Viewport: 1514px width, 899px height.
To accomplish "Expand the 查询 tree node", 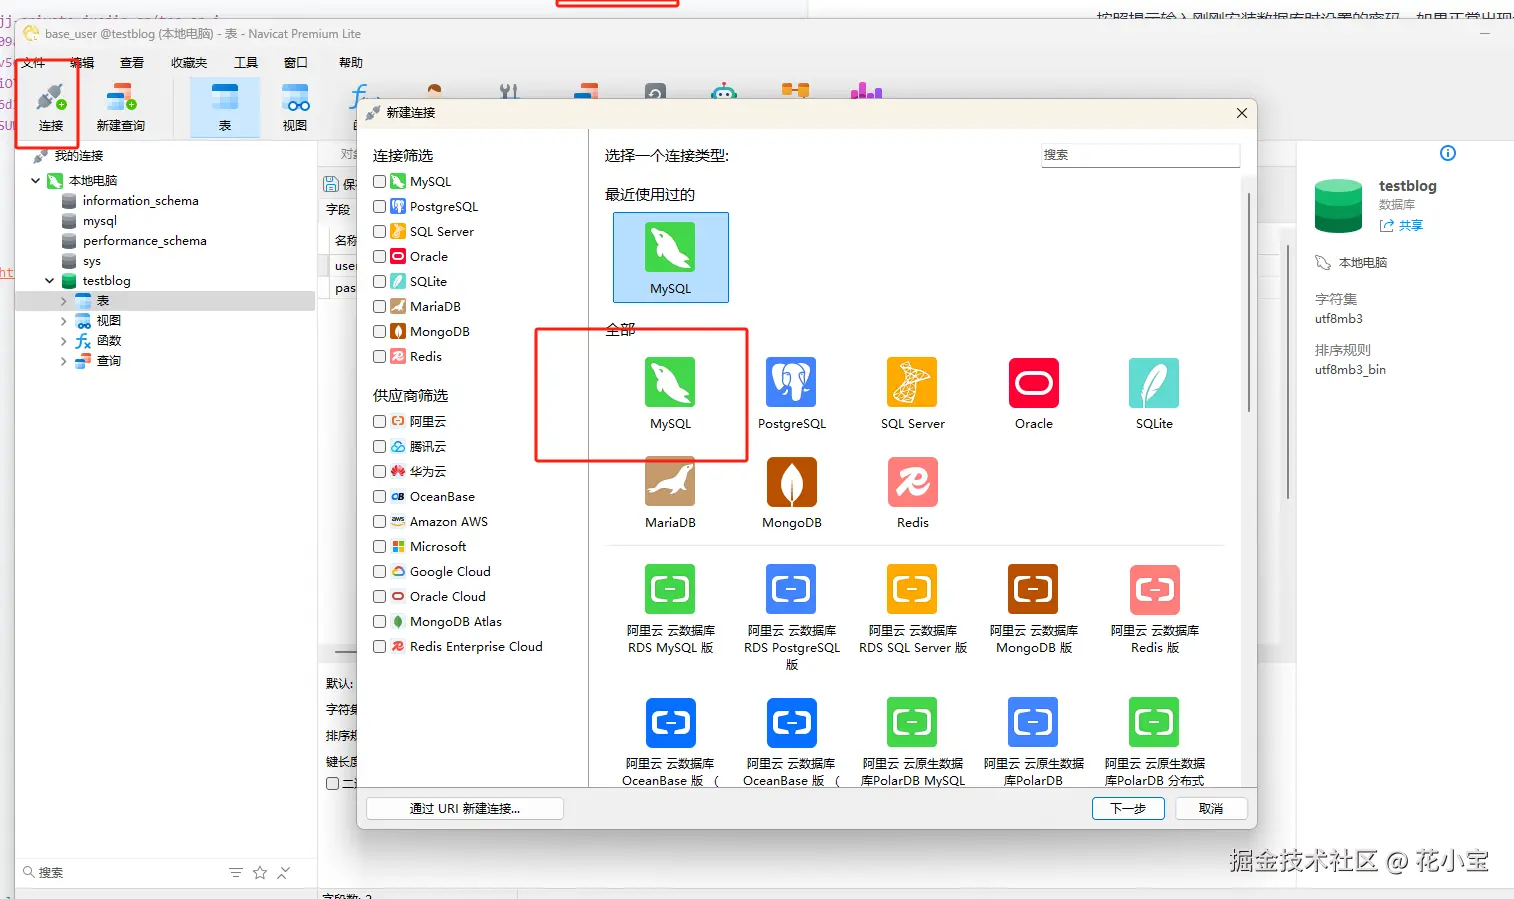I will (x=64, y=361).
